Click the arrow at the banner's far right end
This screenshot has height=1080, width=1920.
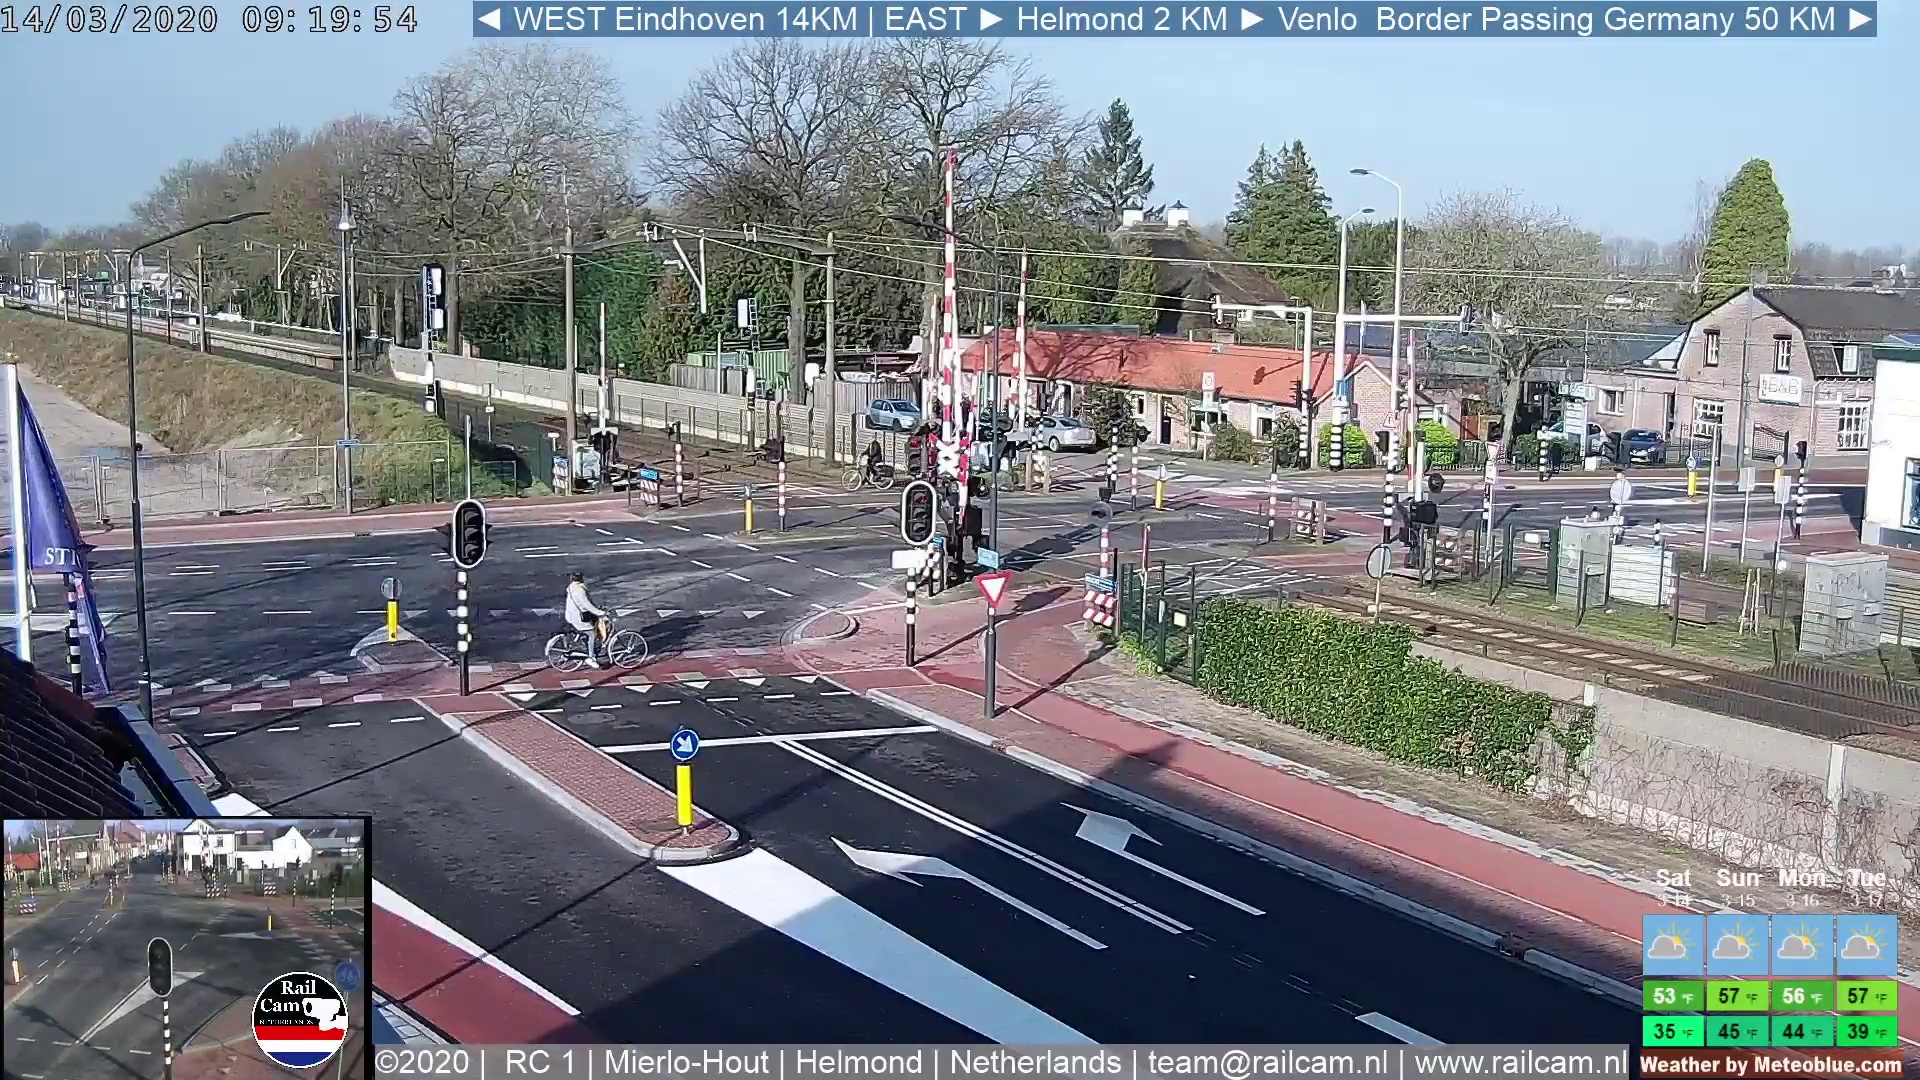[x=1859, y=19]
